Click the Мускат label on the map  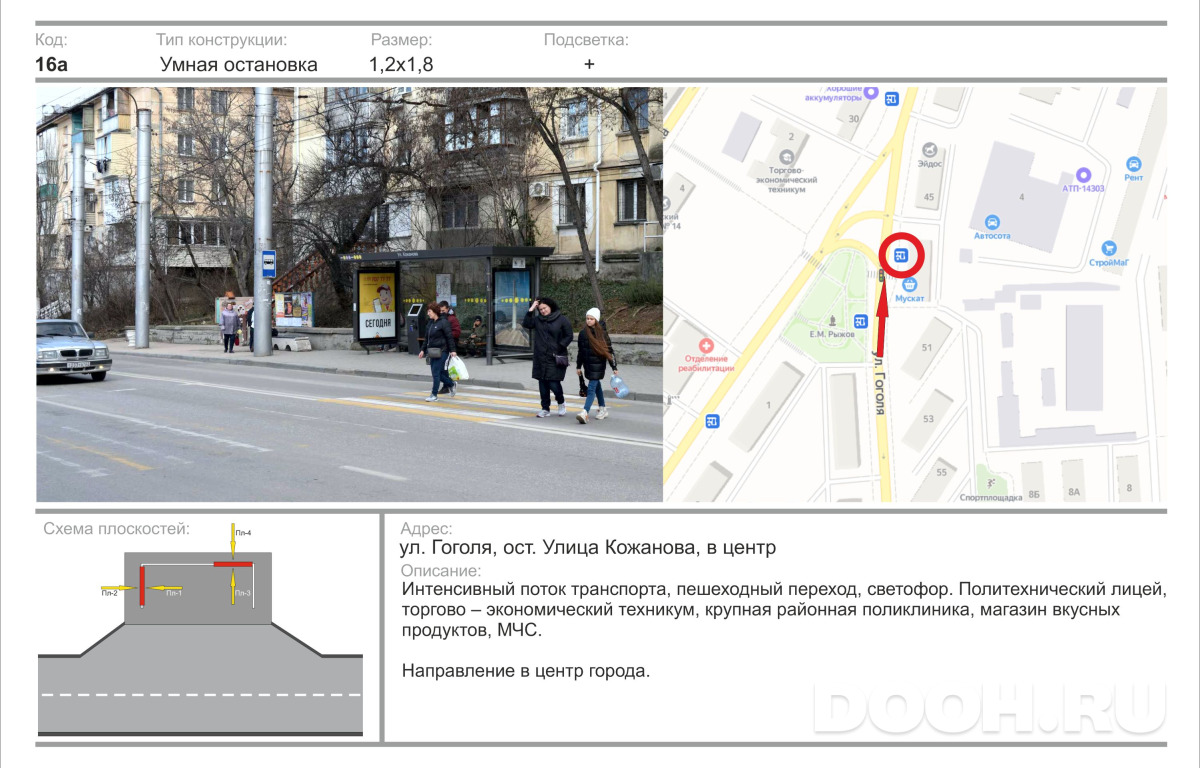tap(910, 298)
